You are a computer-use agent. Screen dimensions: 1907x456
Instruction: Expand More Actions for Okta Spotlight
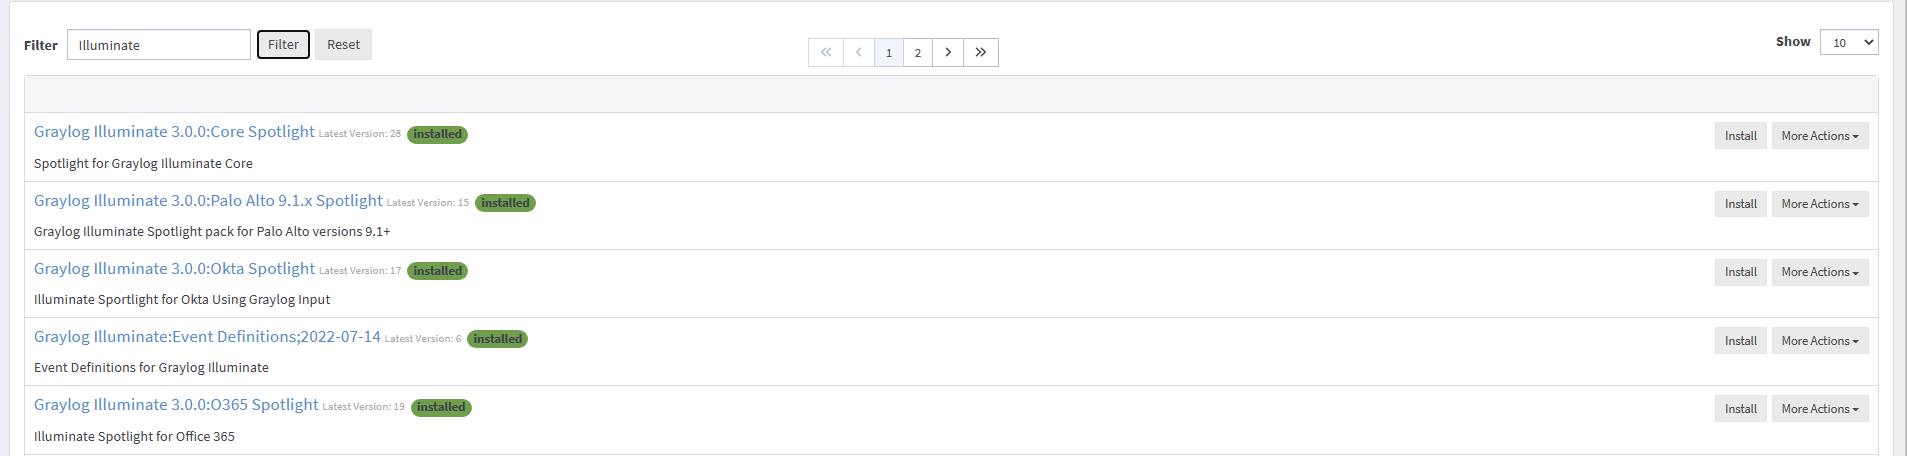tap(1820, 272)
